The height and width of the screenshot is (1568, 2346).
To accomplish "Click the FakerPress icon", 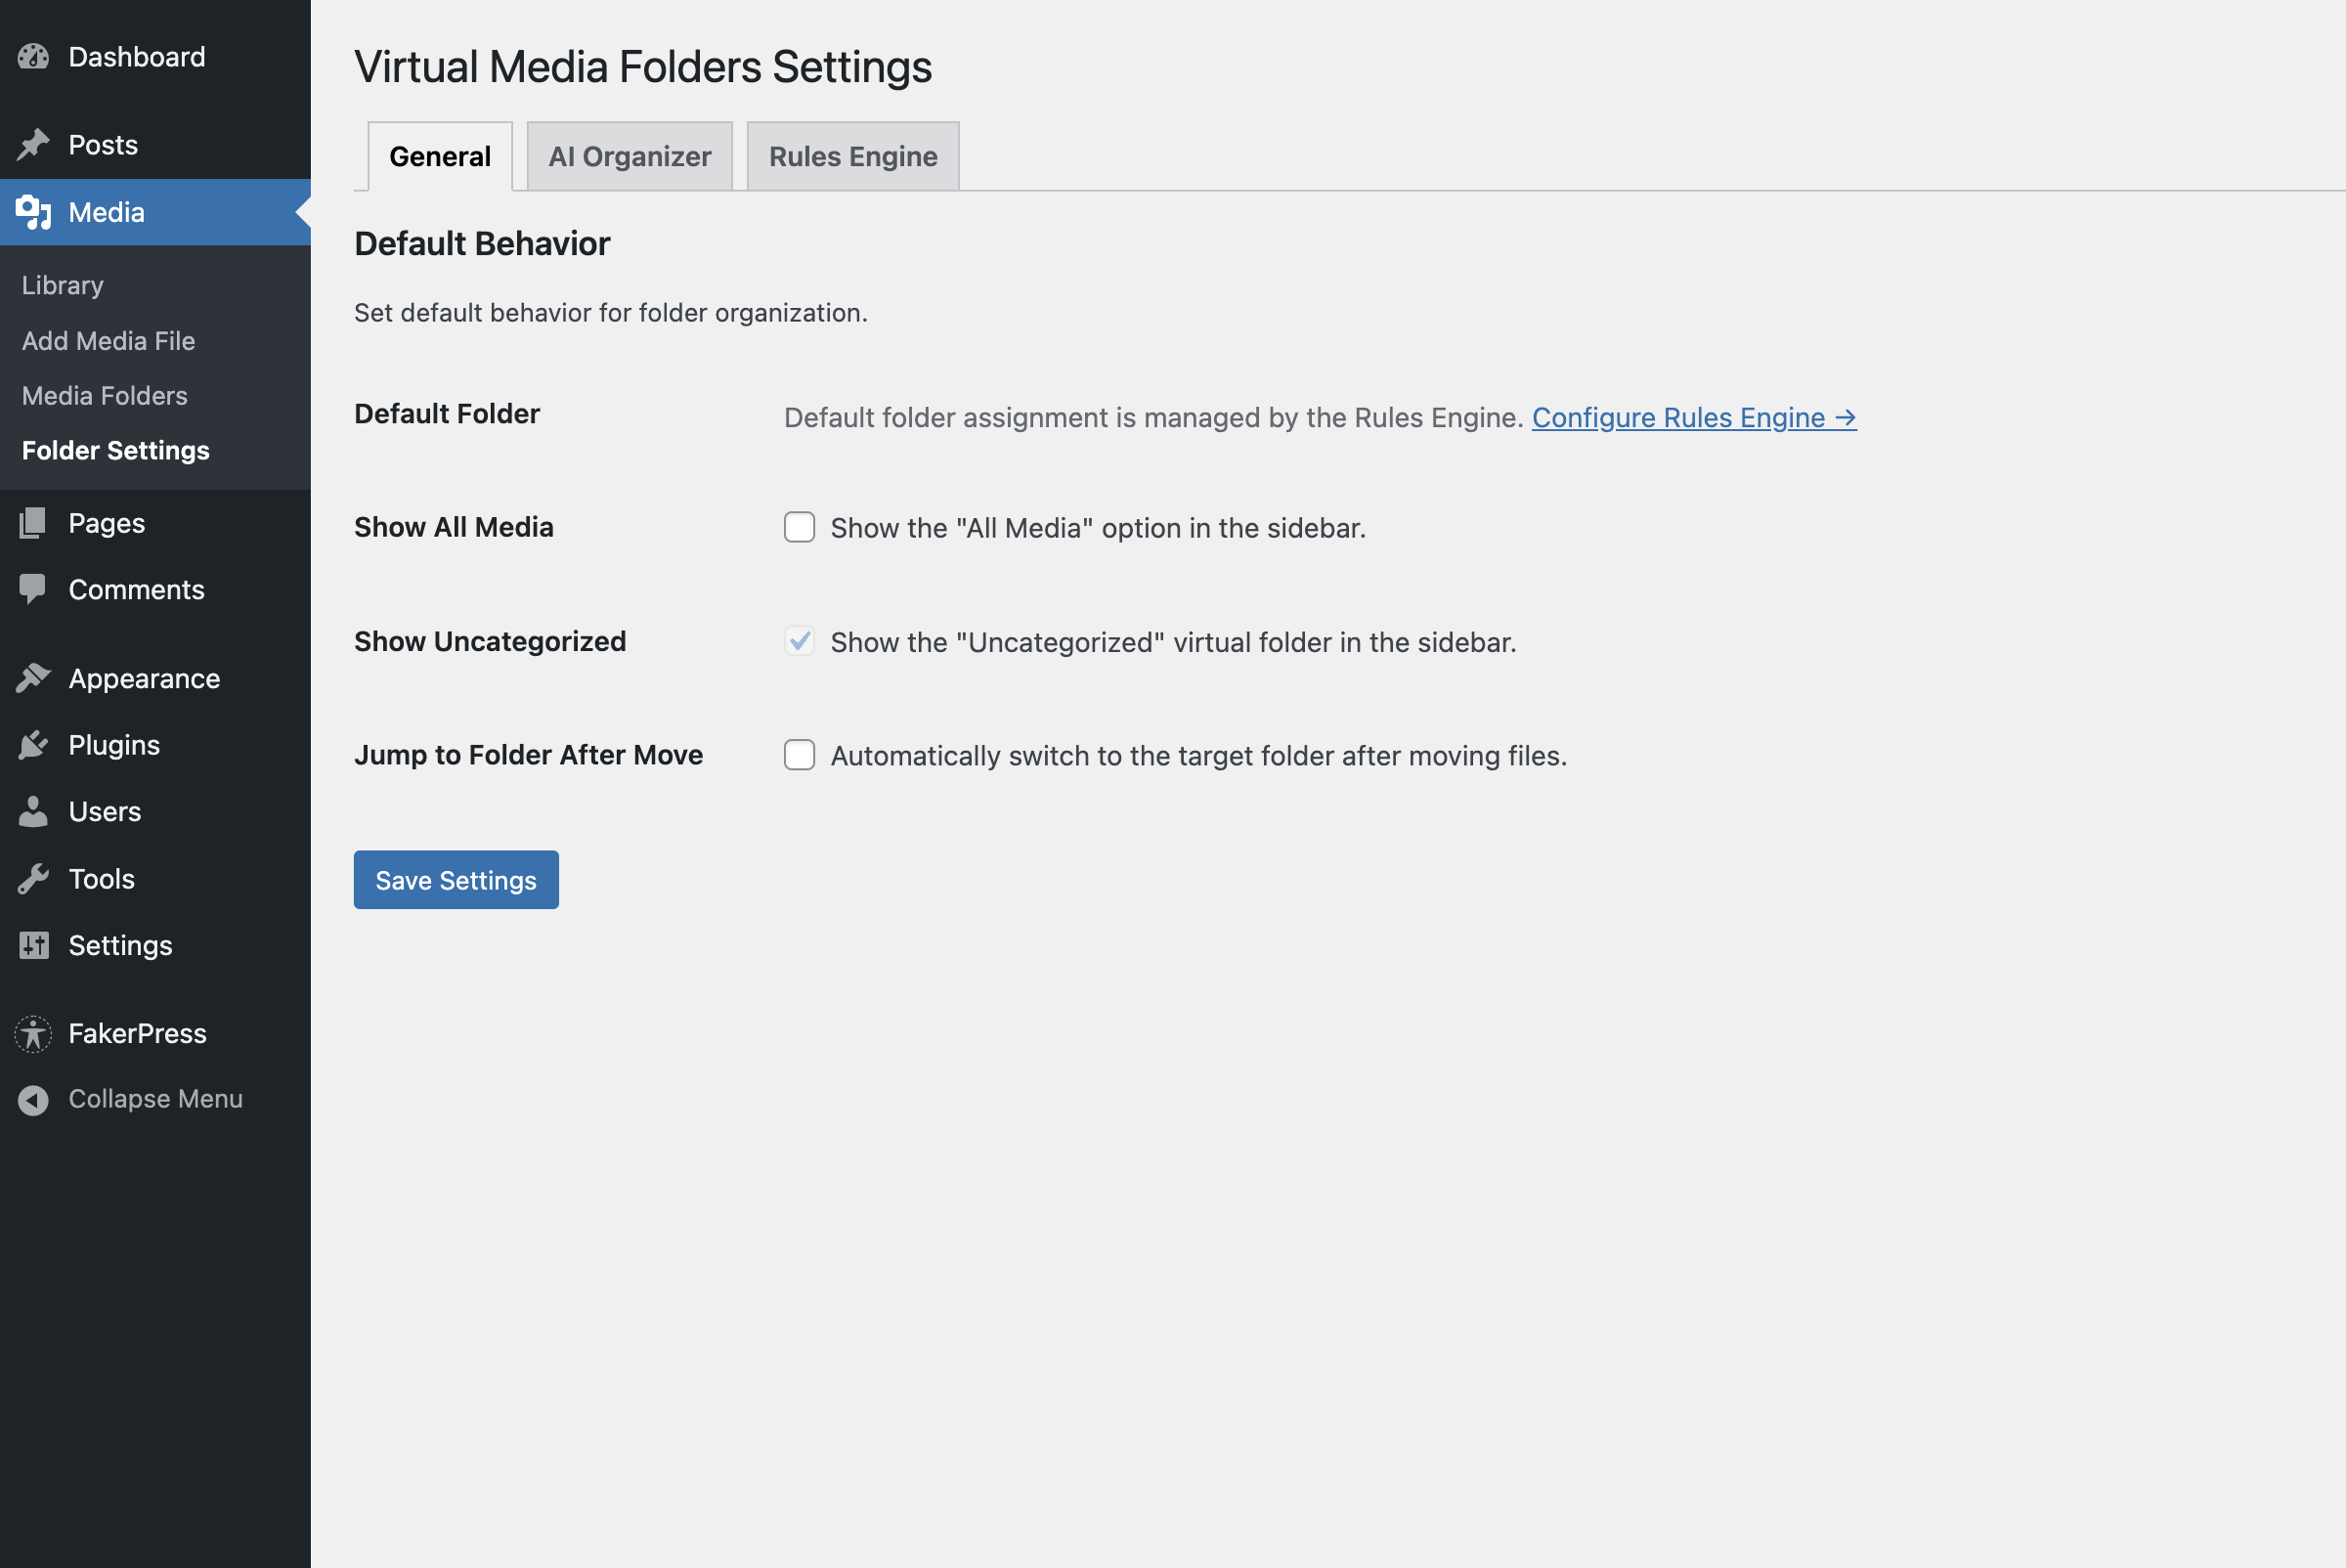I will click(x=33, y=1033).
